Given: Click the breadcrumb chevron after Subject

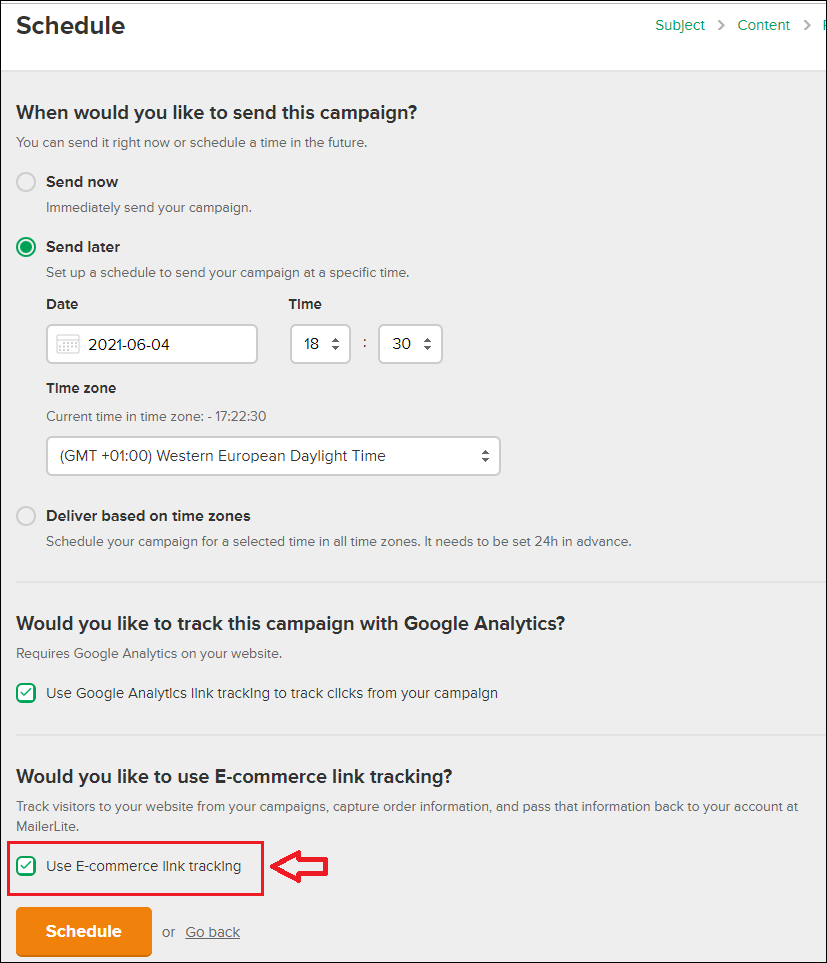Looking at the screenshot, I should [721, 25].
